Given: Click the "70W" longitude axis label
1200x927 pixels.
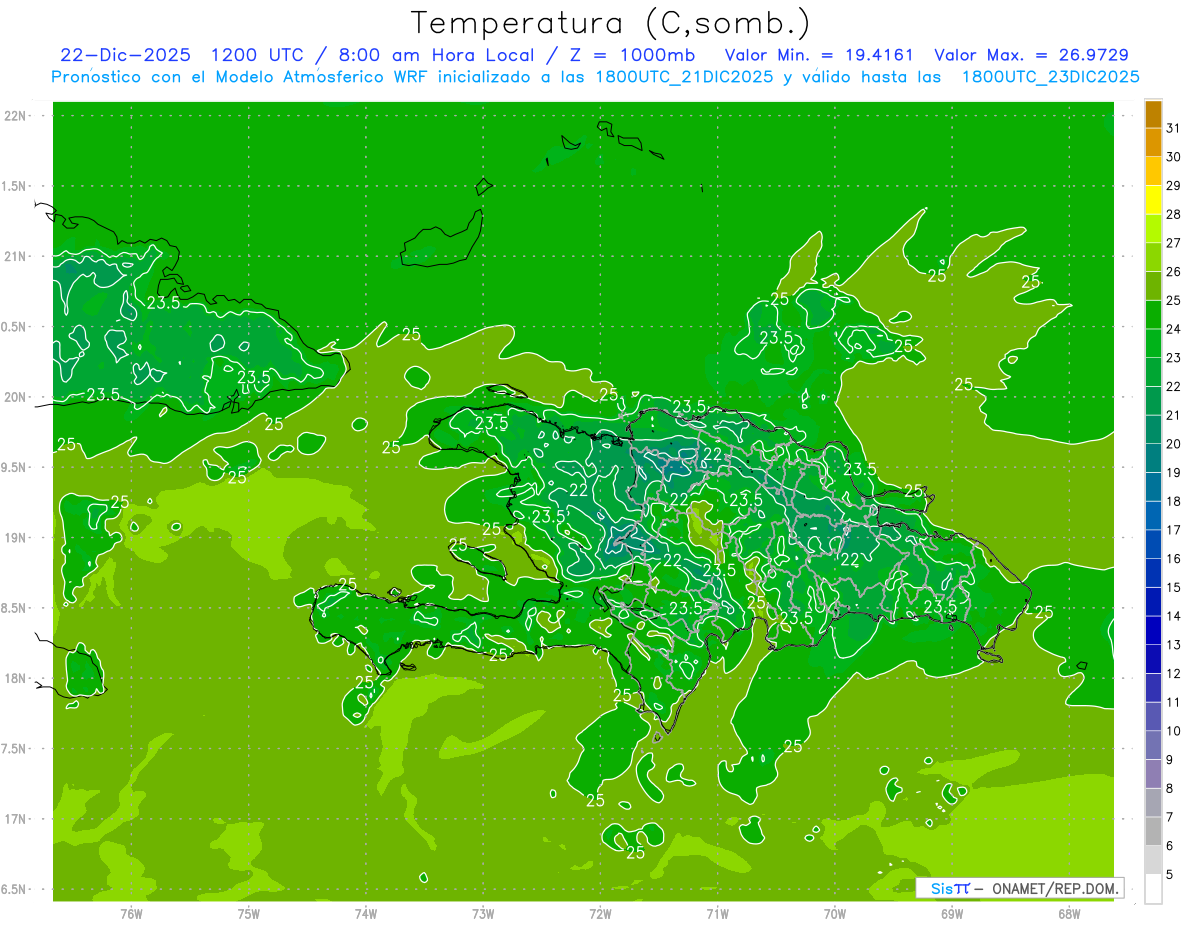Looking at the screenshot, I should coord(835,913).
